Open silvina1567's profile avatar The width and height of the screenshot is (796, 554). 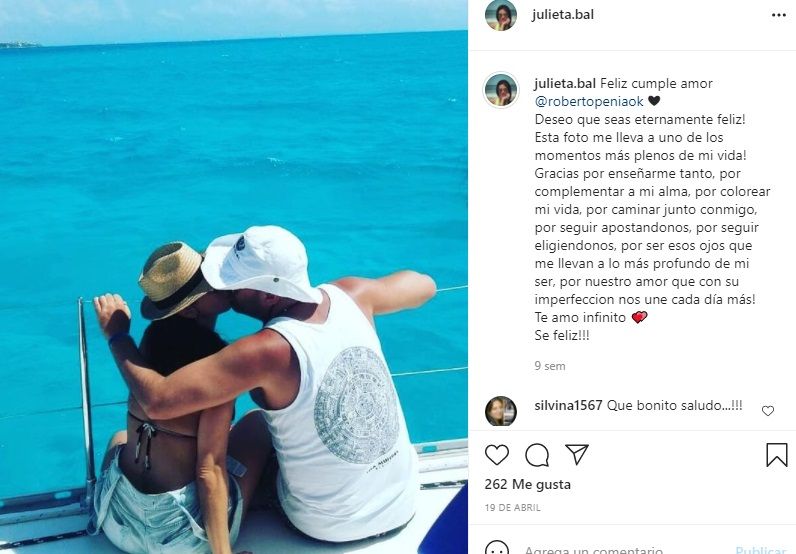coord(501,411)
